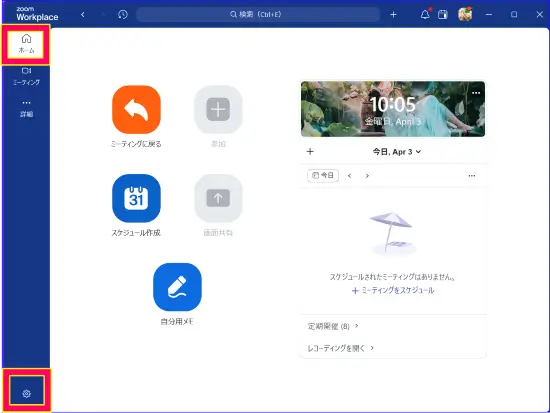Screen dimensions: 550x413
Task: Close the Zoom Workplace window
Action: tap(539, 14)
